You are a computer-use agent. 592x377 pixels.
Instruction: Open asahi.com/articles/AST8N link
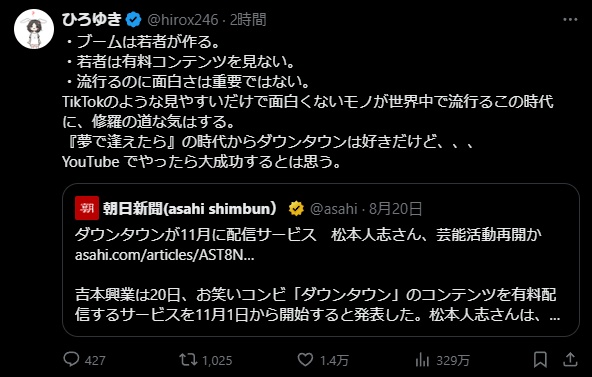click(x=165, y=255)
